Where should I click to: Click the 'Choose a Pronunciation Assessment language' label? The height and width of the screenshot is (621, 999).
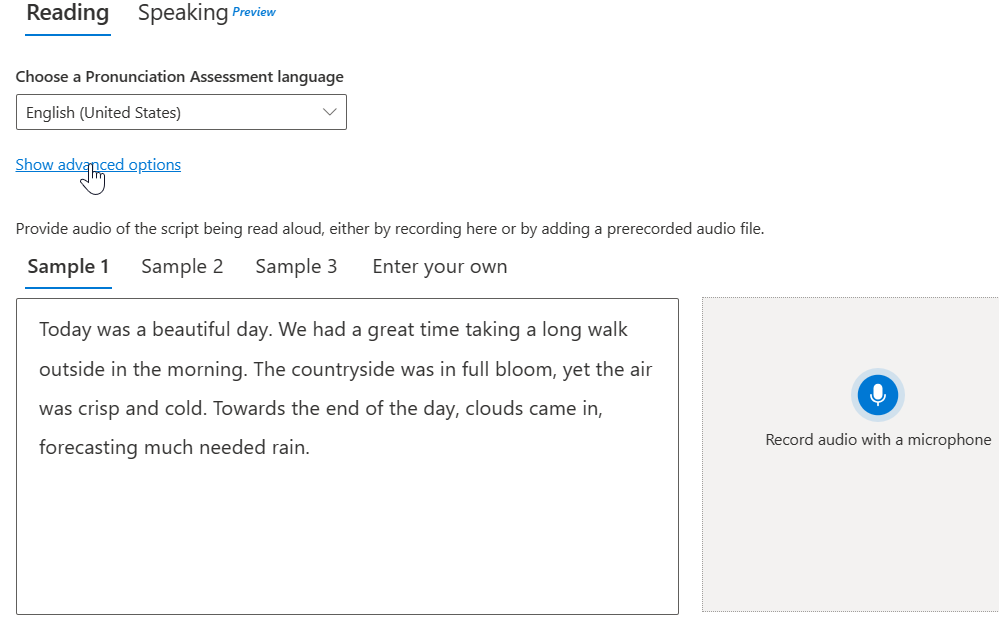[179, 77]
